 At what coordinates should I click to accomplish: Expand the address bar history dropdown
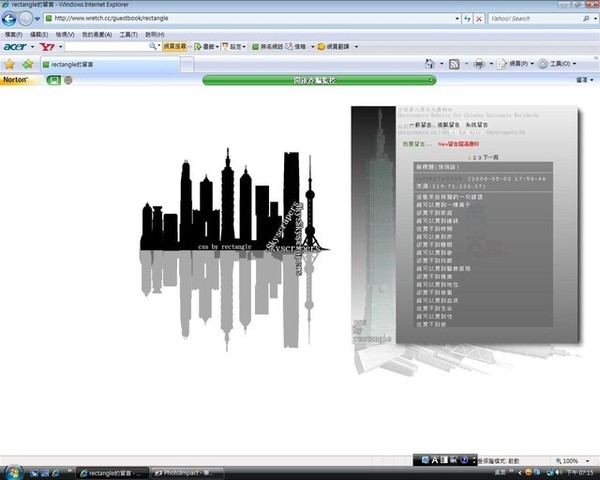click(457, 18)
